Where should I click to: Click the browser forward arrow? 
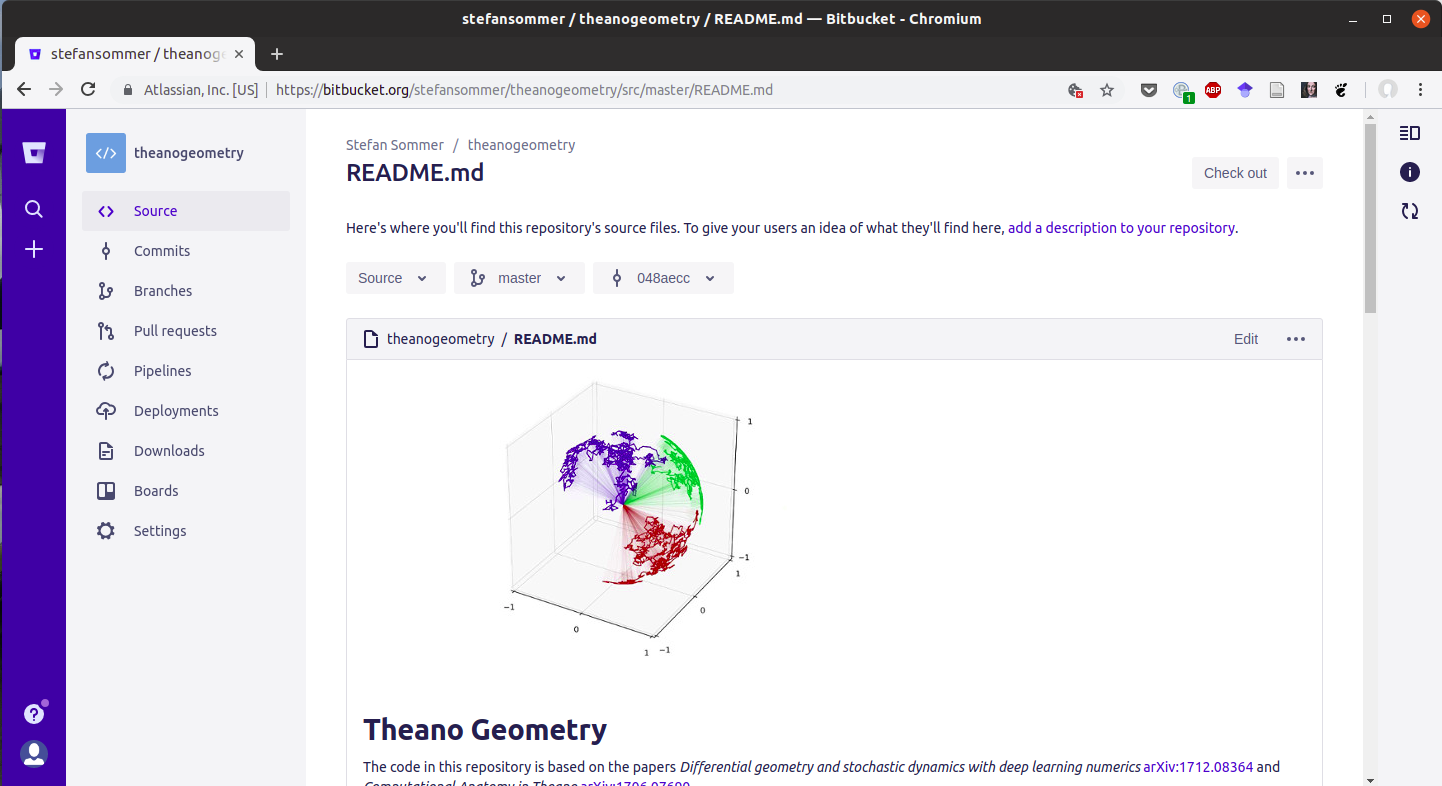click(56, 90)
